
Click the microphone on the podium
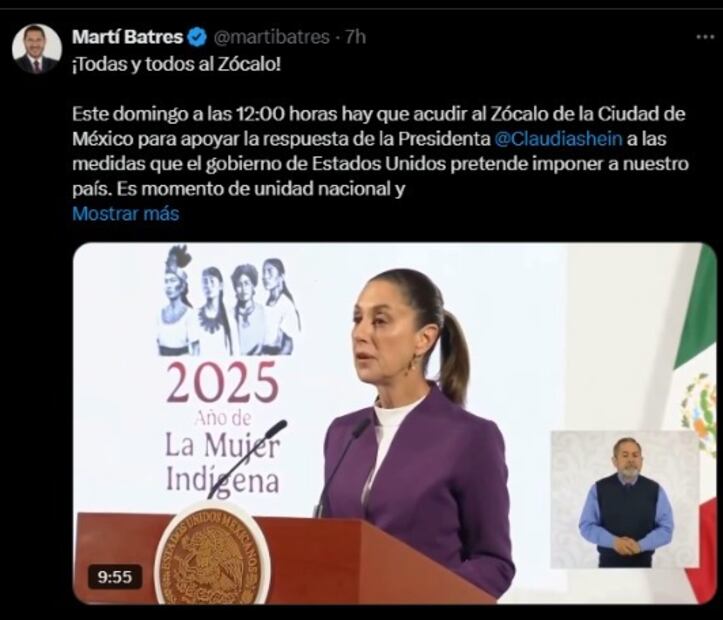pos(249,458)
